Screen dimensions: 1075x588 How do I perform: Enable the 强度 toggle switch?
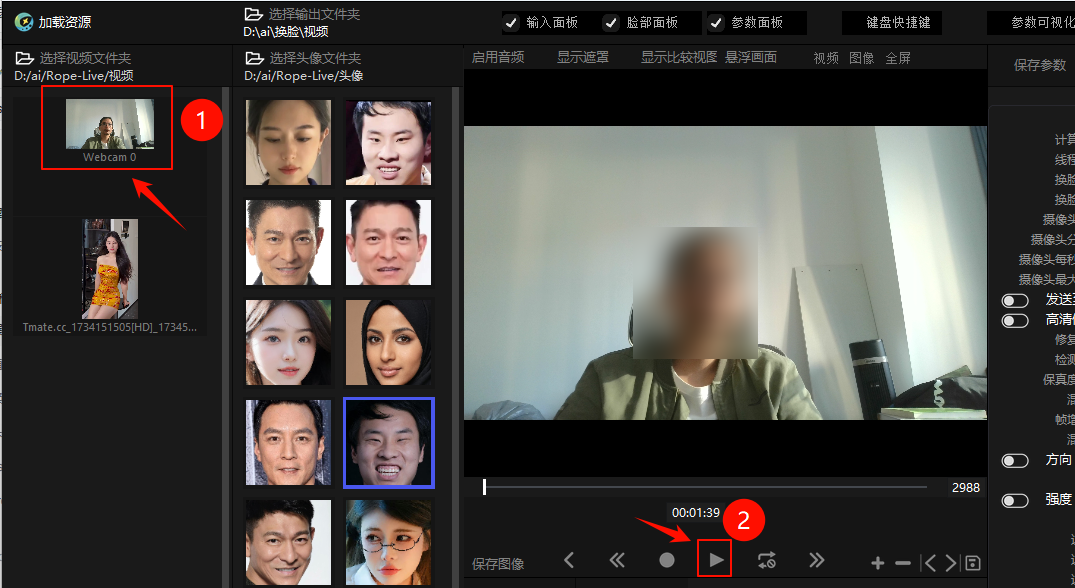click(x=1015, y=501)
